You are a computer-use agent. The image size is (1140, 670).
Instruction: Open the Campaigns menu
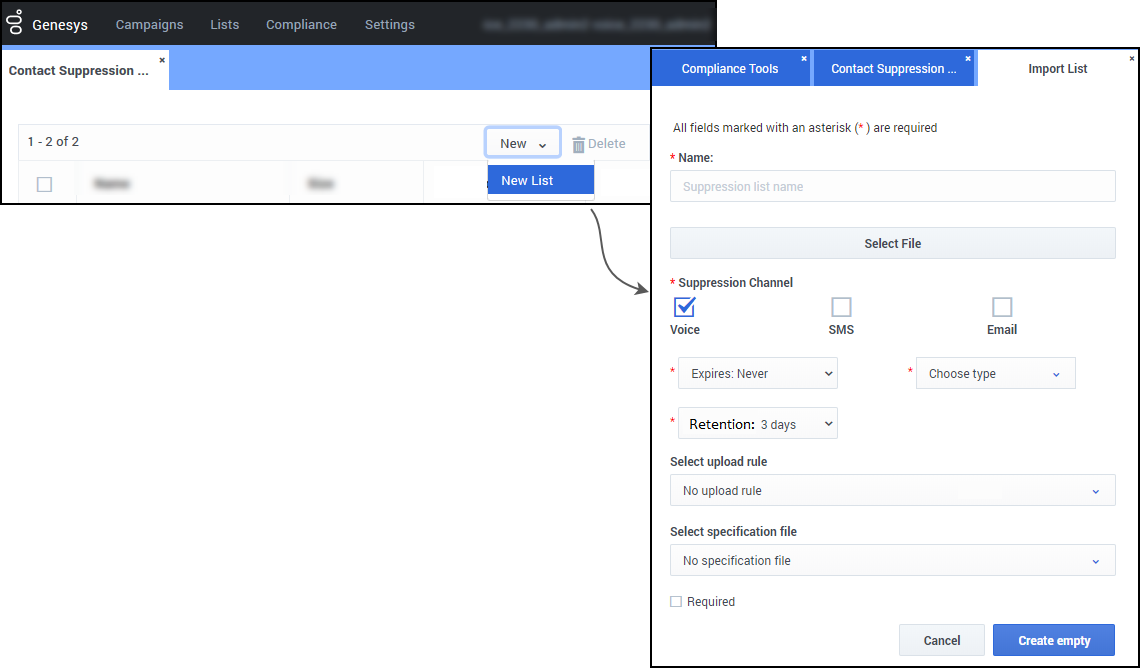pyautogui.click(x=149, y=24)
